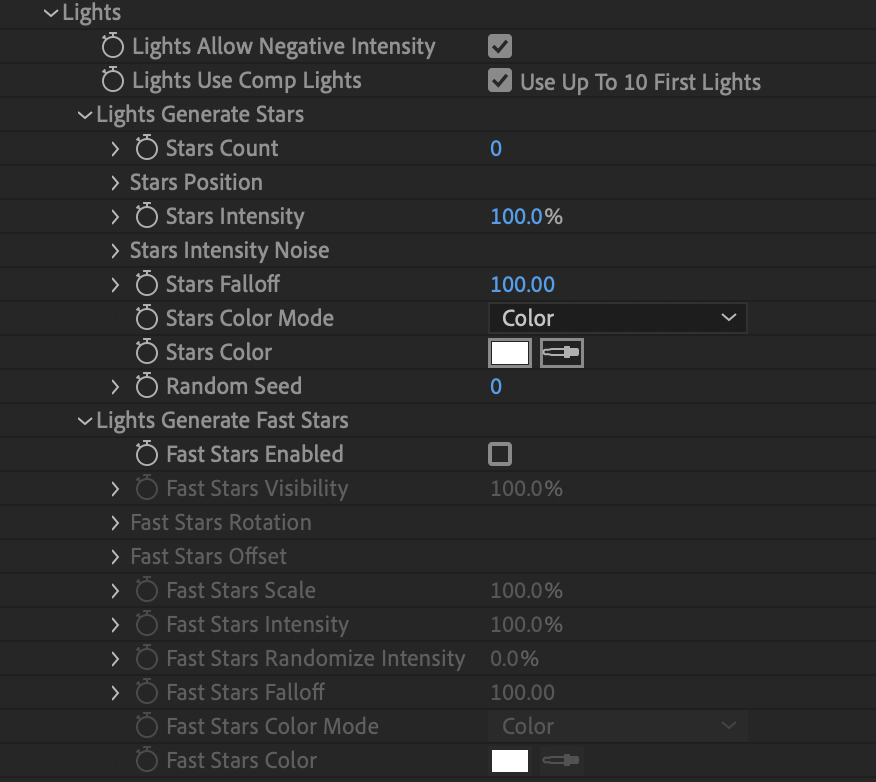Open the white Stars Color swatch
This screenshot has height=782, width=876.
point(510,352)
